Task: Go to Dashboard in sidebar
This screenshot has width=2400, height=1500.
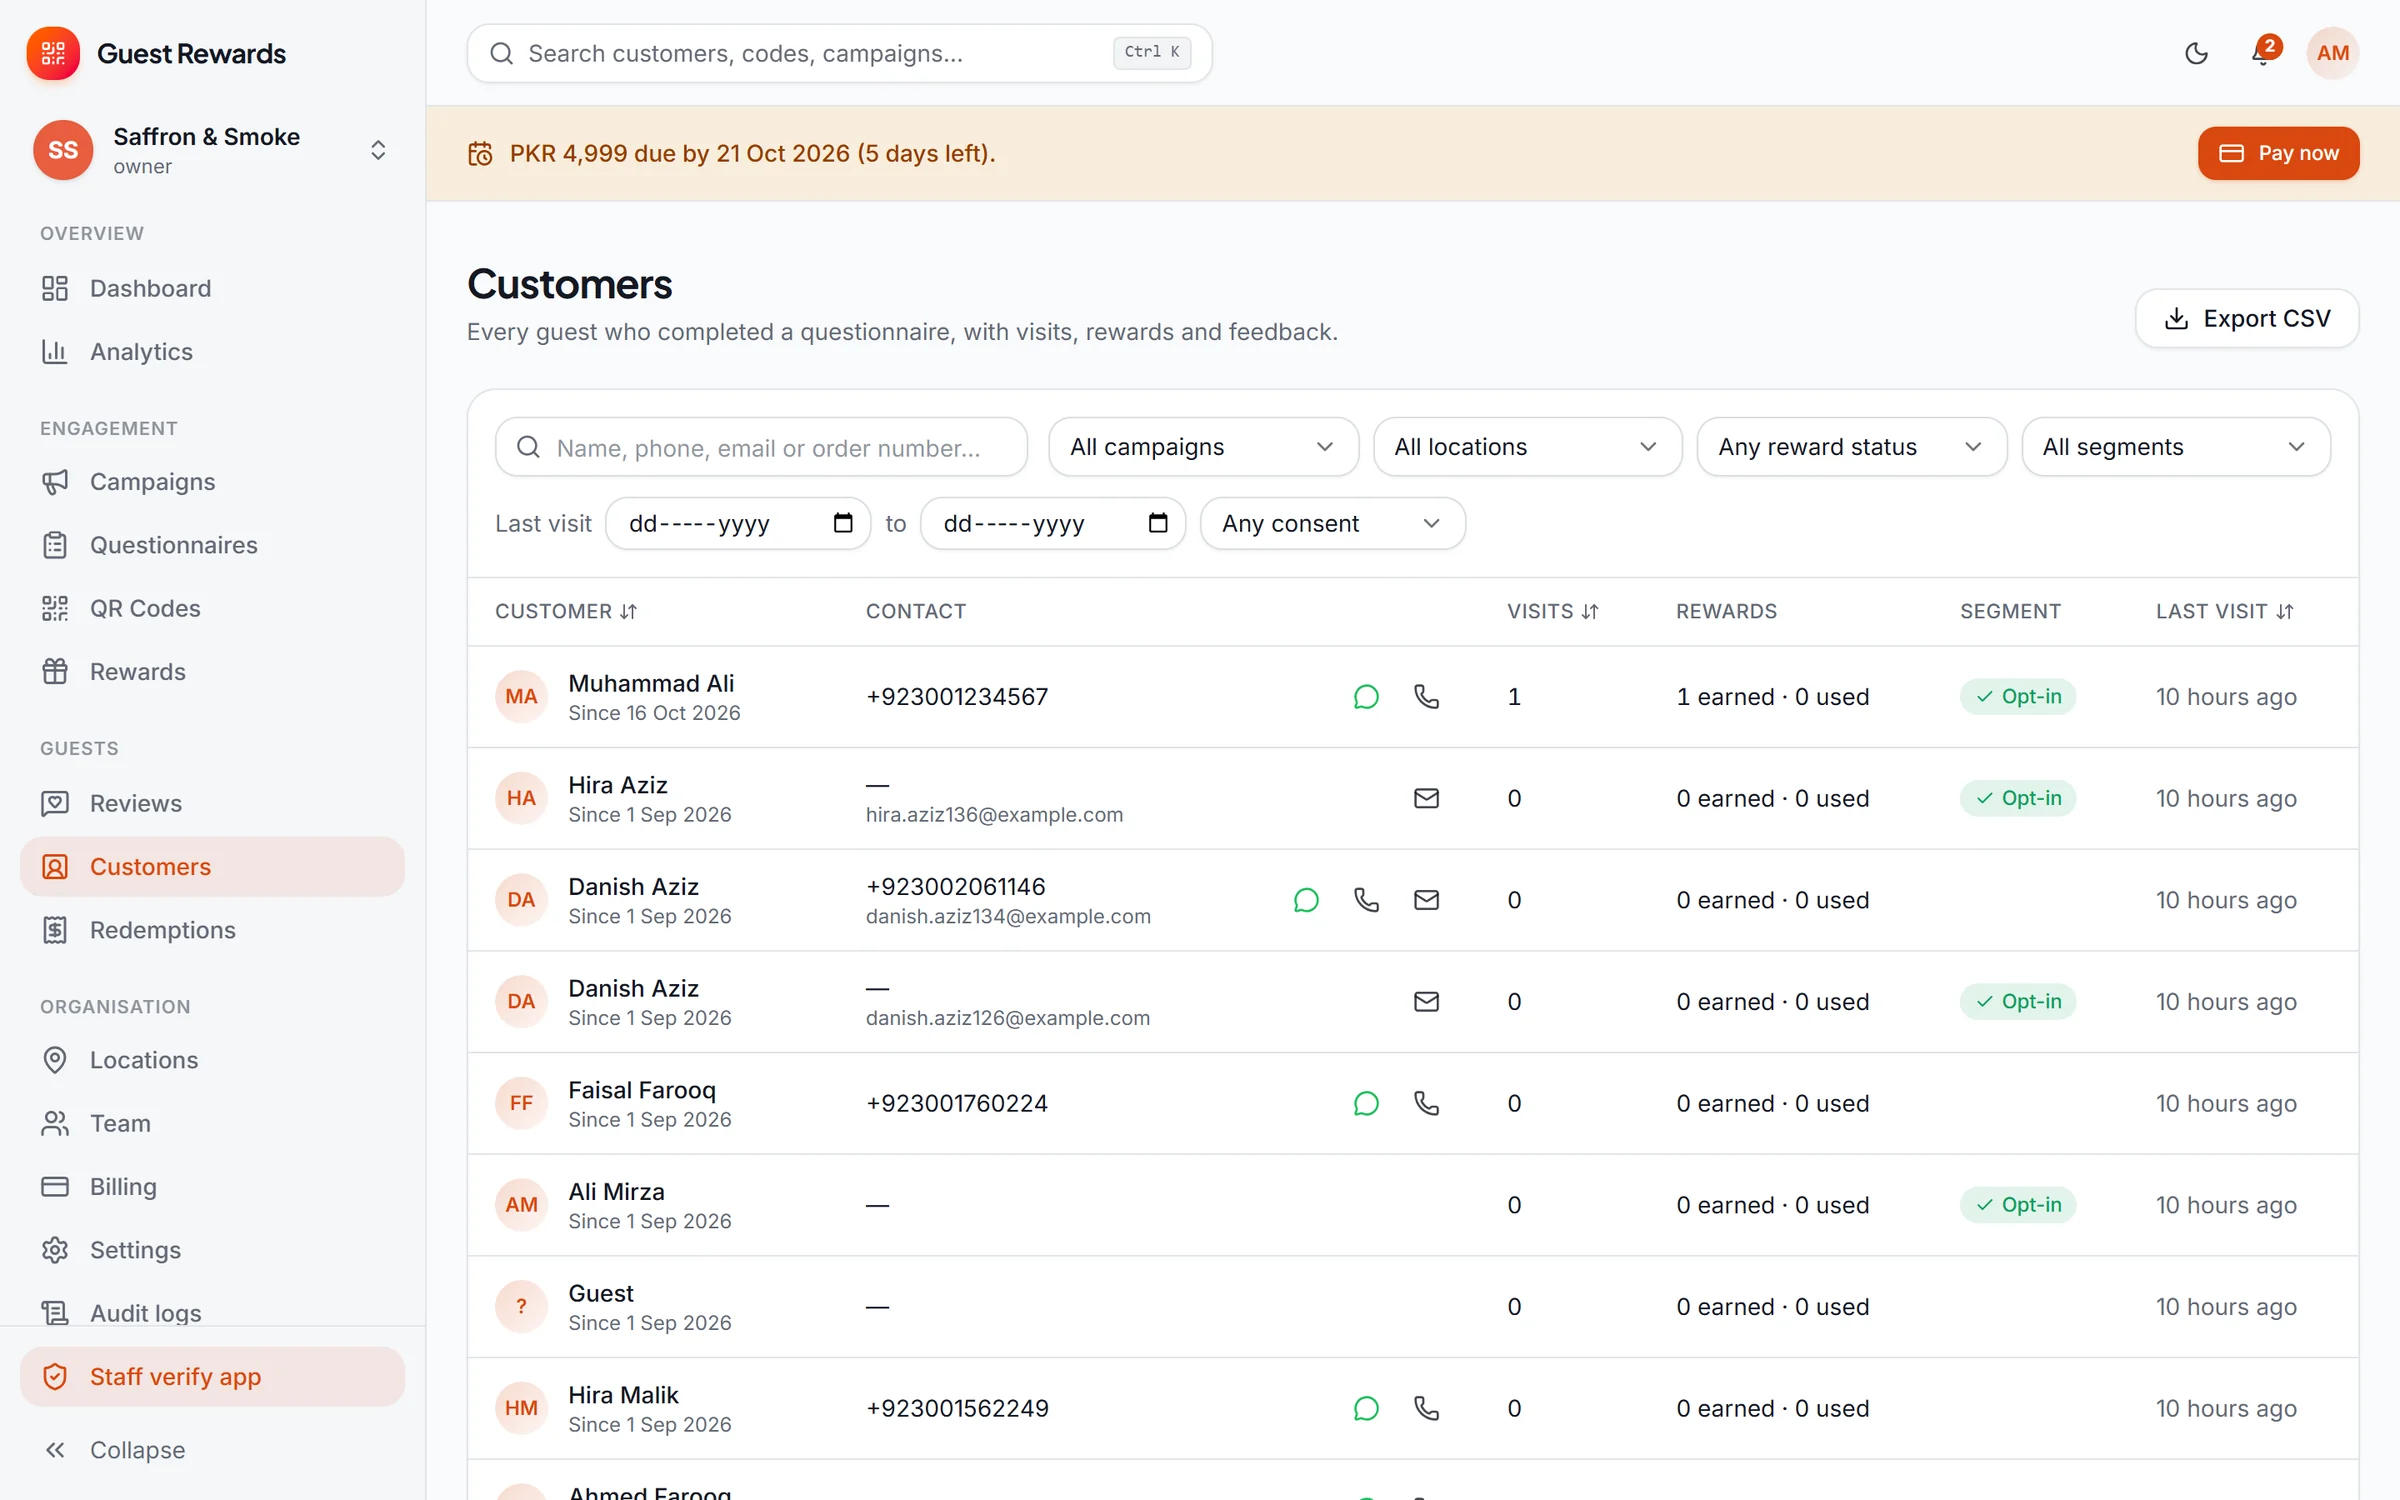Action: [212, 289]
